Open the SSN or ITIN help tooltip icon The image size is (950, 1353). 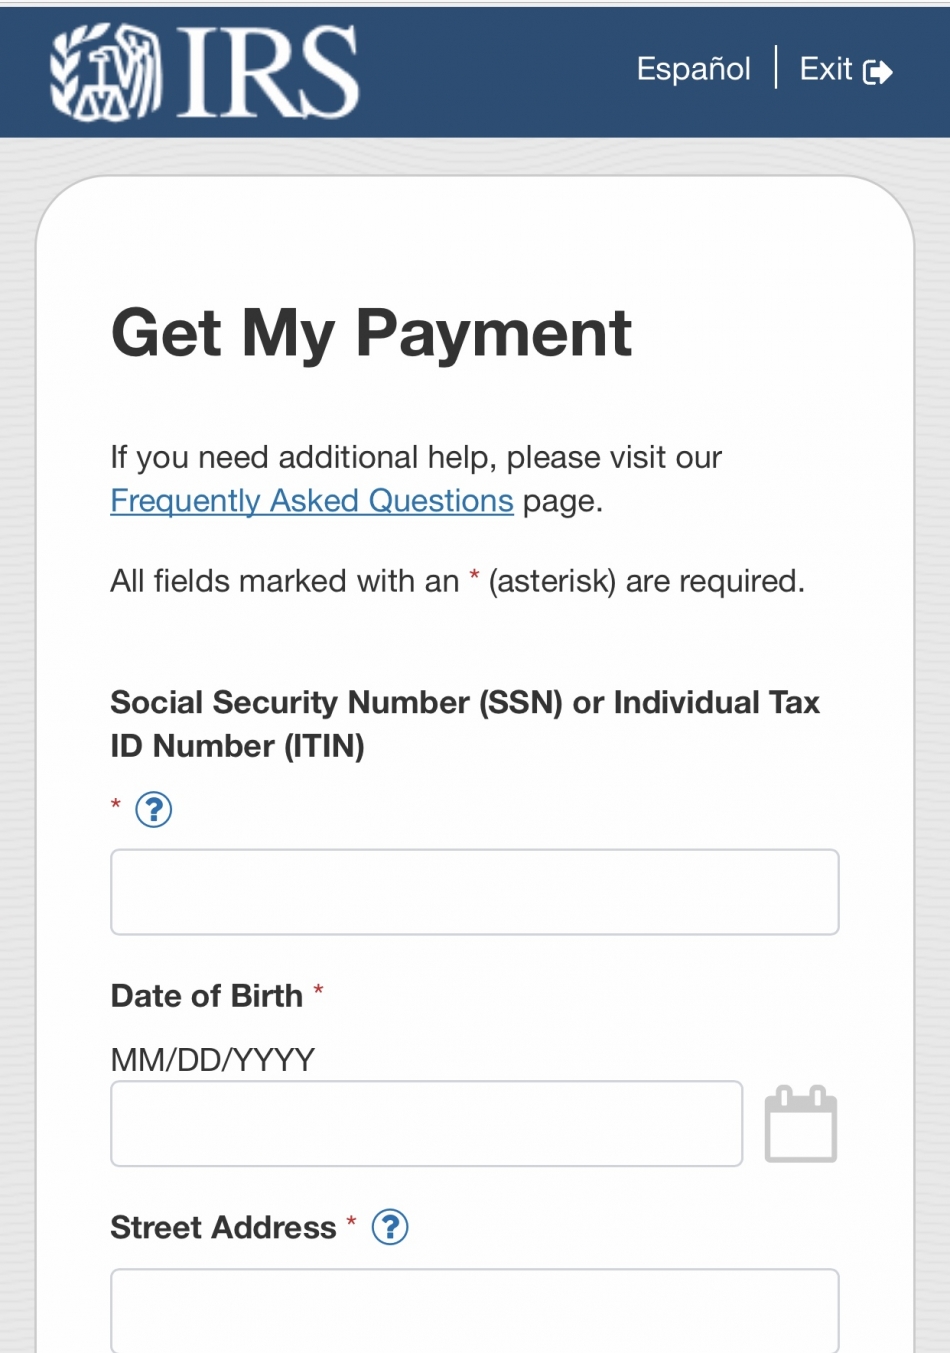coord(154,809)
